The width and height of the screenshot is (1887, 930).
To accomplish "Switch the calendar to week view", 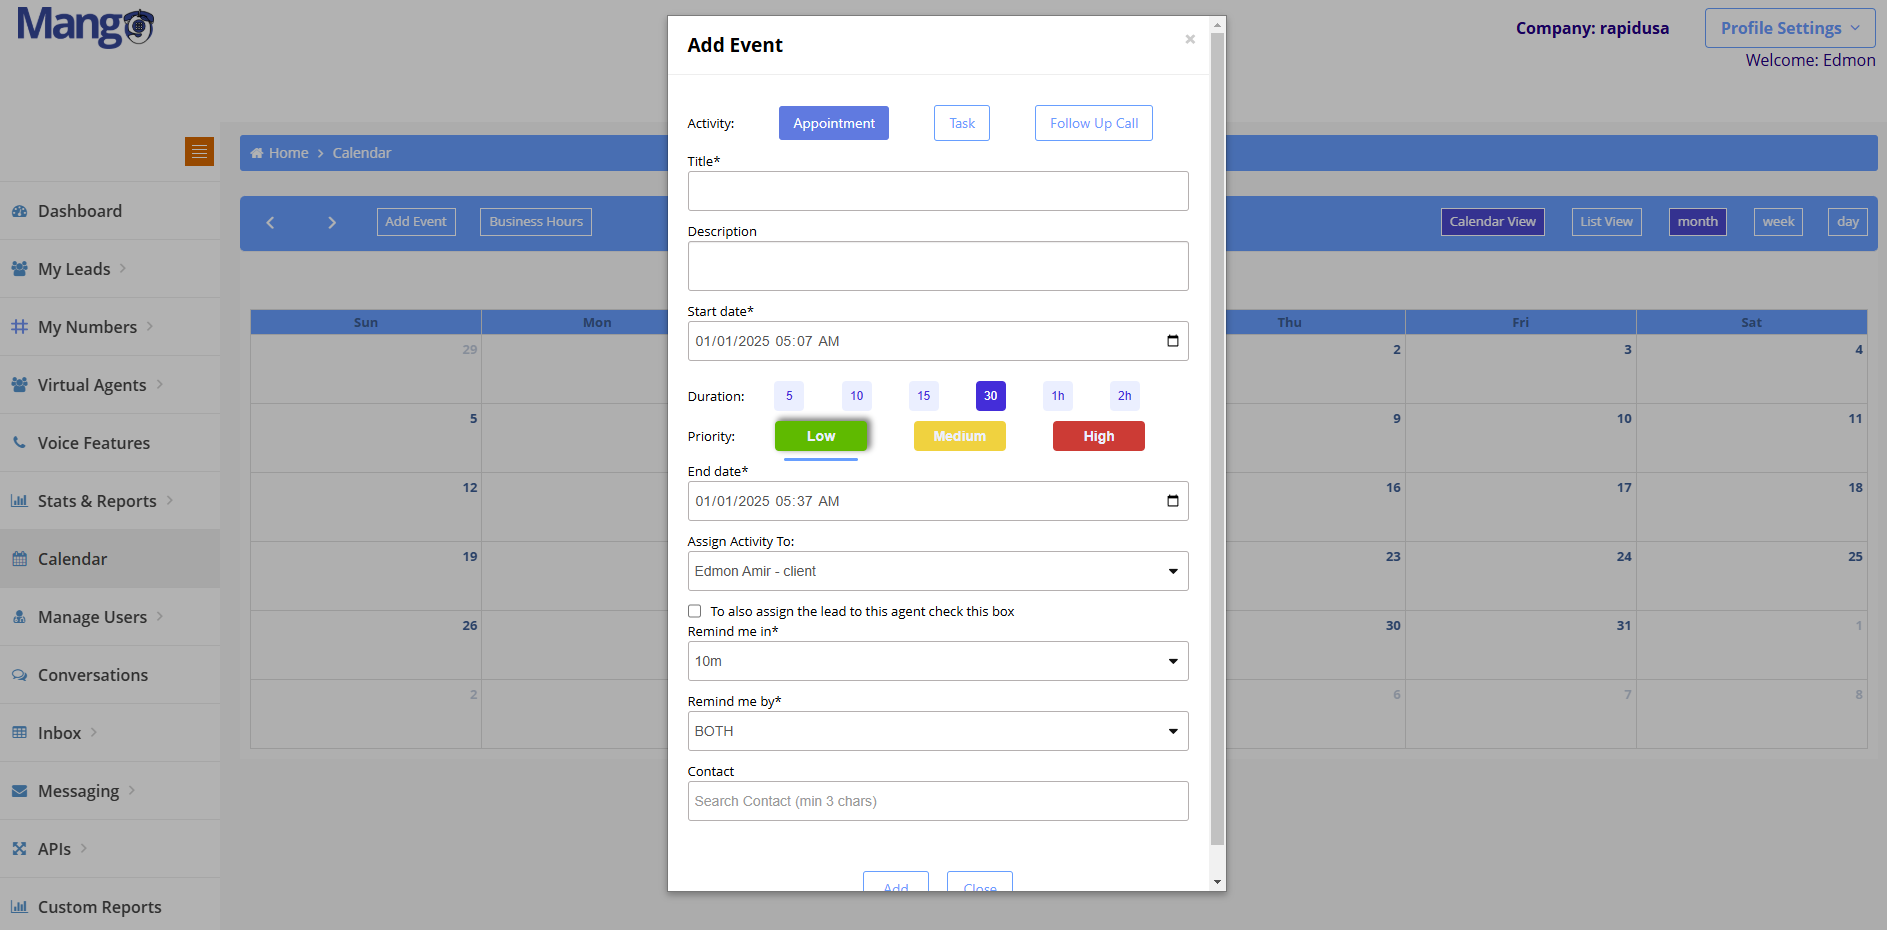I will (x=1777, y=221).
